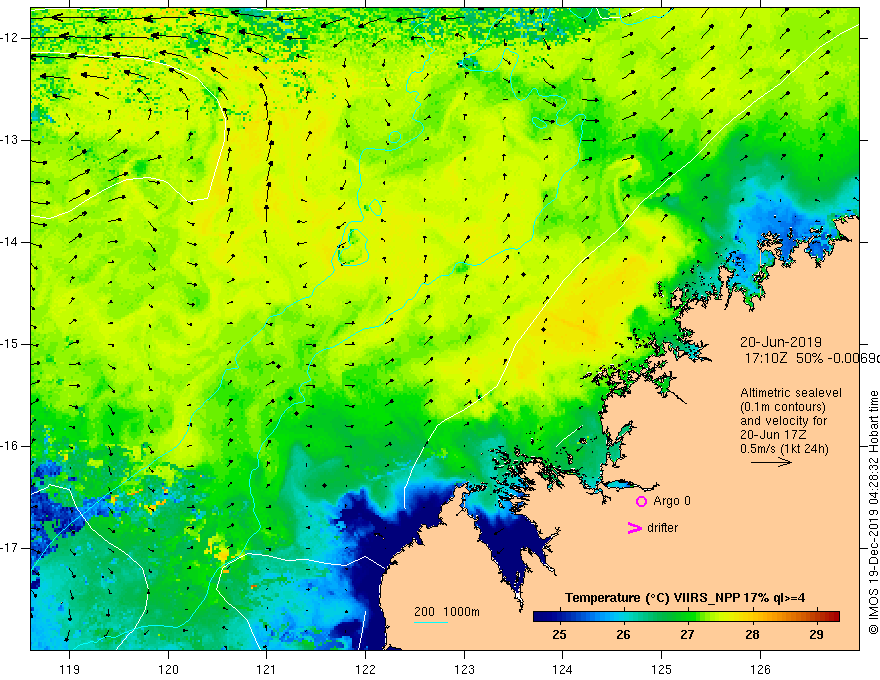The width and height of the screenshot is (880, 680).
Task: Click the 17:10Z 50% time text
Action: (x=812, y=358)
